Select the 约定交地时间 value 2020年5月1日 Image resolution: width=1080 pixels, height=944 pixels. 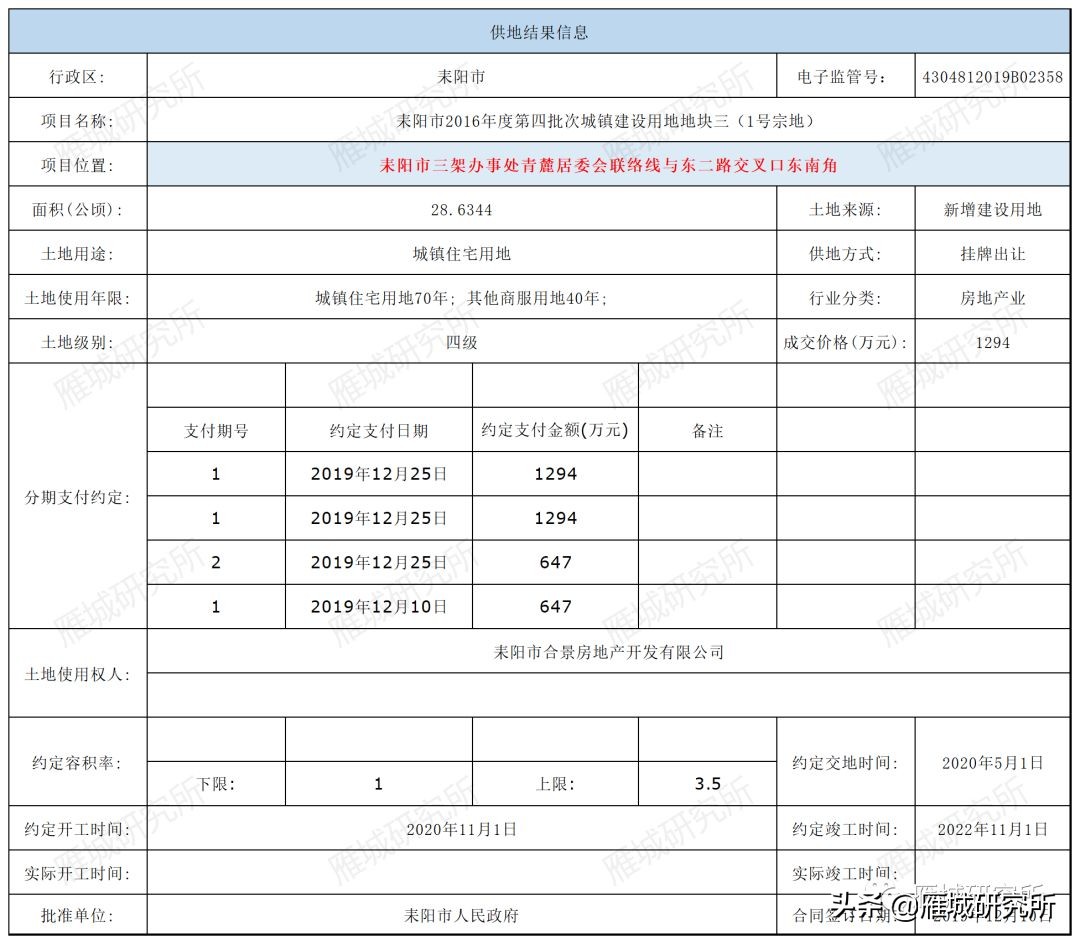(997, 762)
